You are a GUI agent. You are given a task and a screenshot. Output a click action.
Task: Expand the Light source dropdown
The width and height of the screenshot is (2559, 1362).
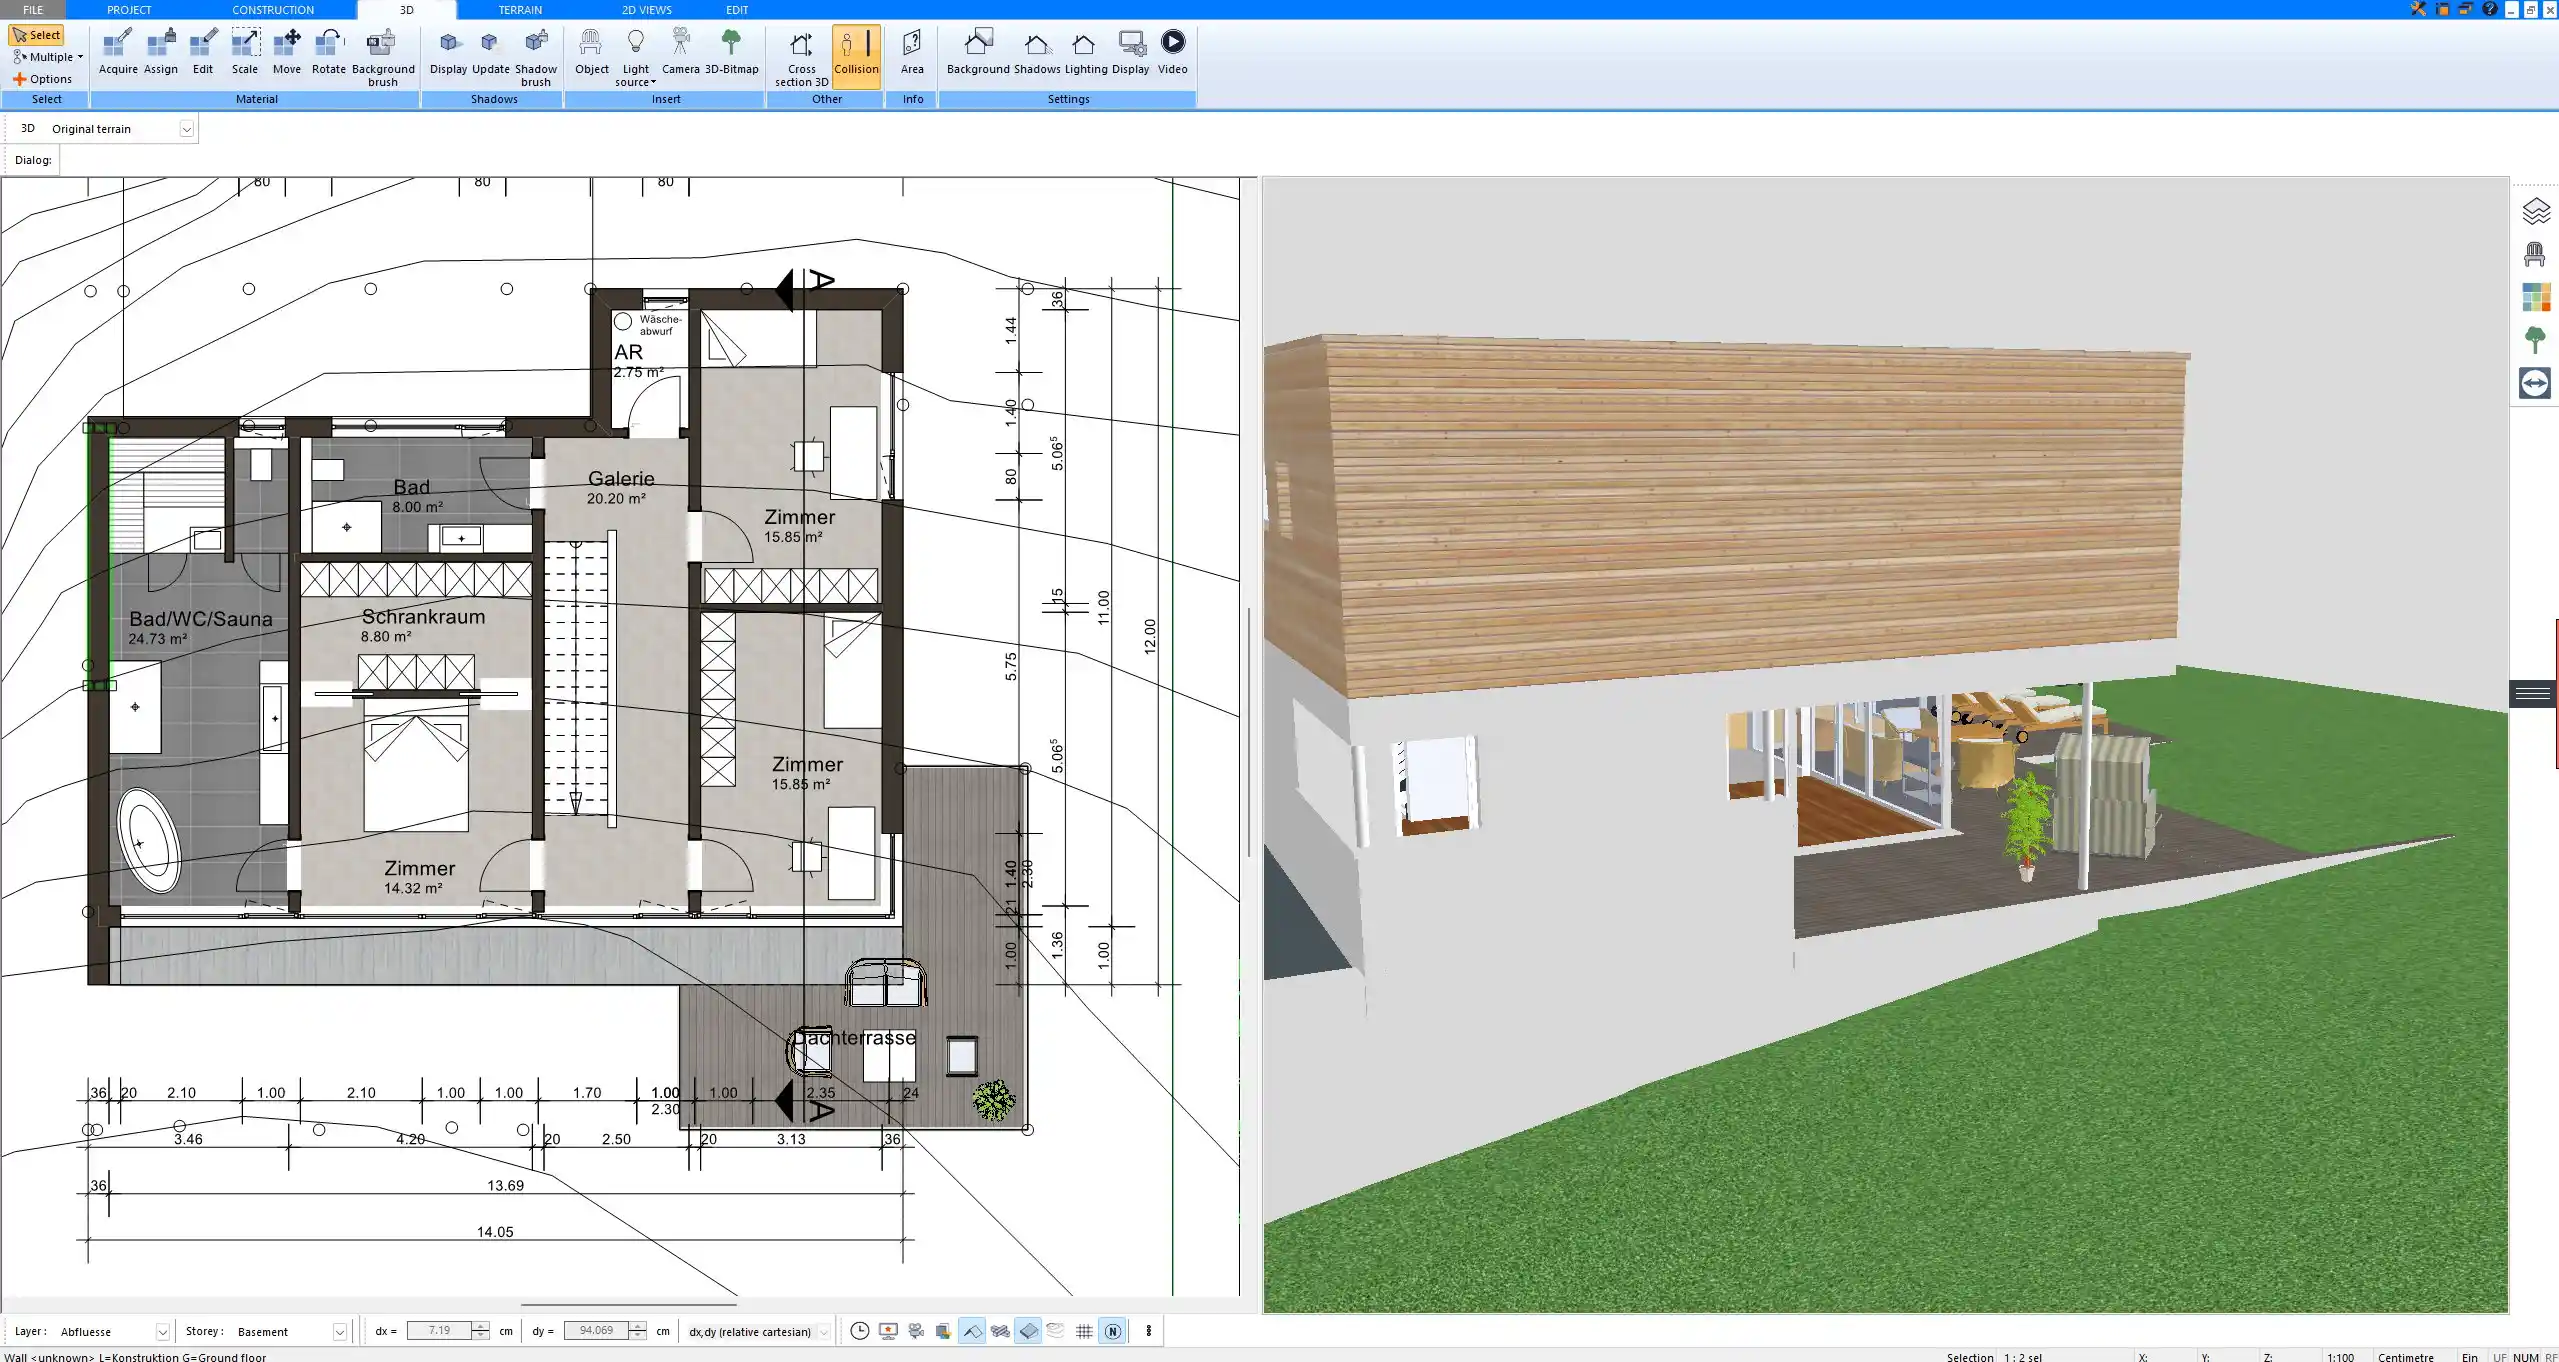pyautogui.click(x=636, y=57)
